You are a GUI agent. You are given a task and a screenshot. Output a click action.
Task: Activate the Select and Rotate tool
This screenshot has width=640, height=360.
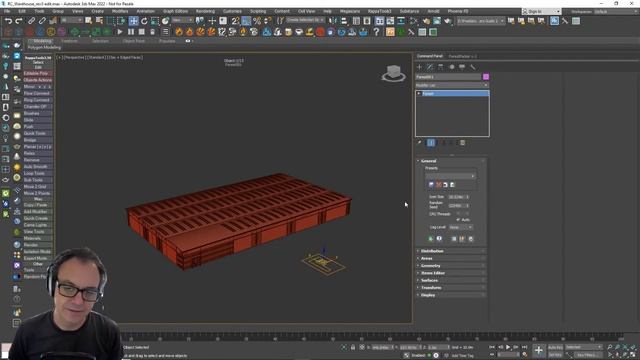pyautogui.click(x=144, y=21)
